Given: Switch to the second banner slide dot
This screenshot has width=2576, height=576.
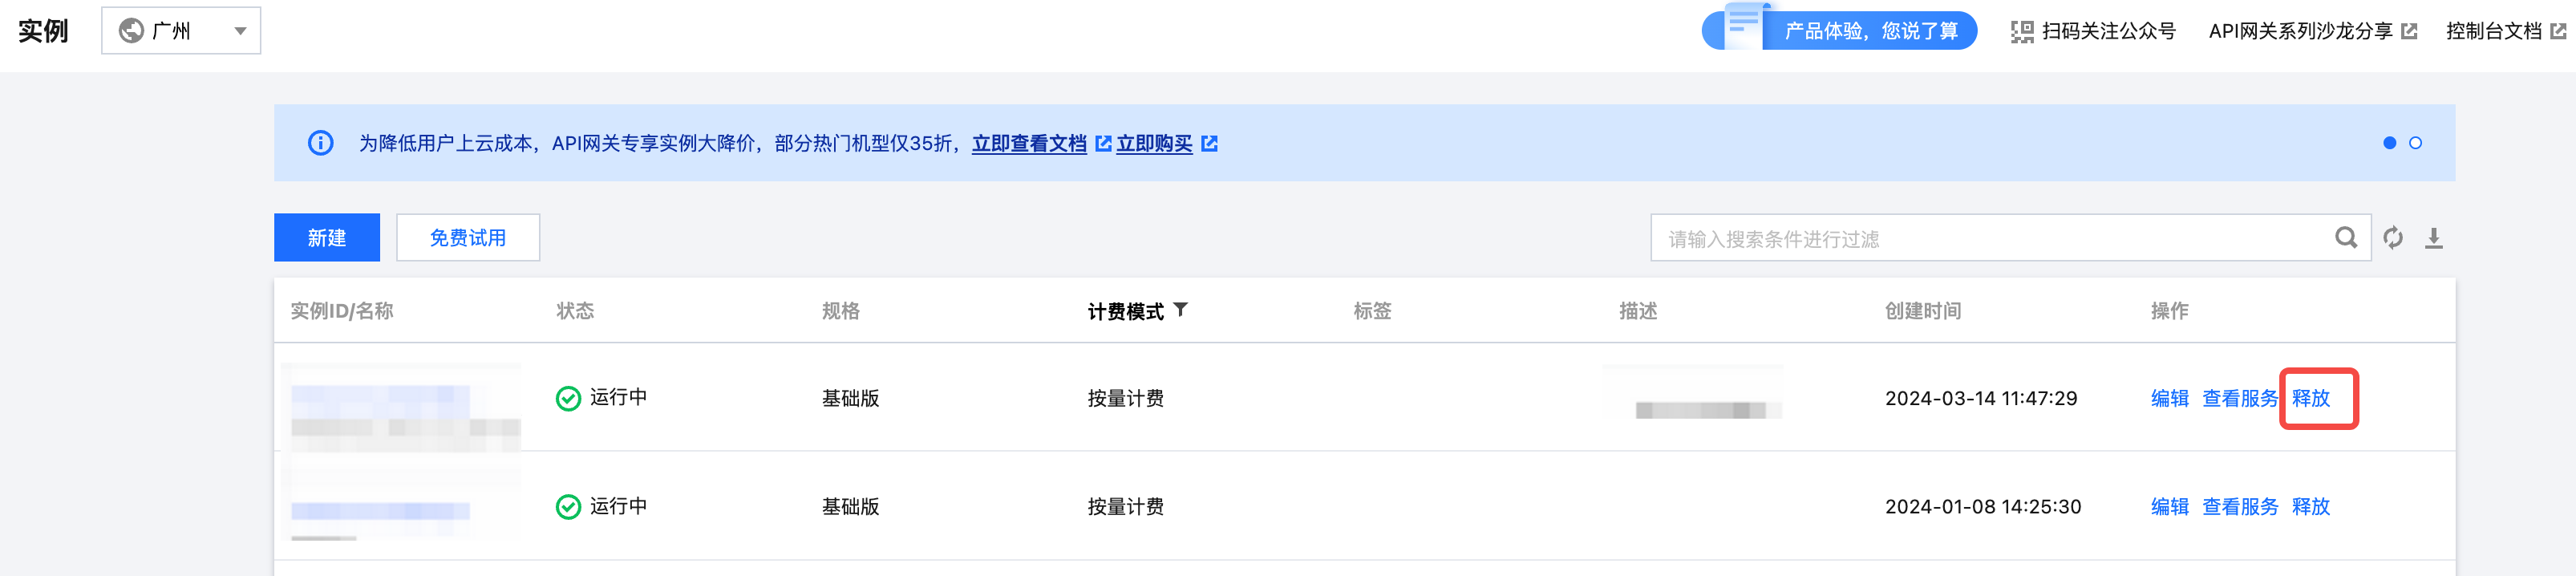Looking at the screenshot, I should [x=2415, y=143].
